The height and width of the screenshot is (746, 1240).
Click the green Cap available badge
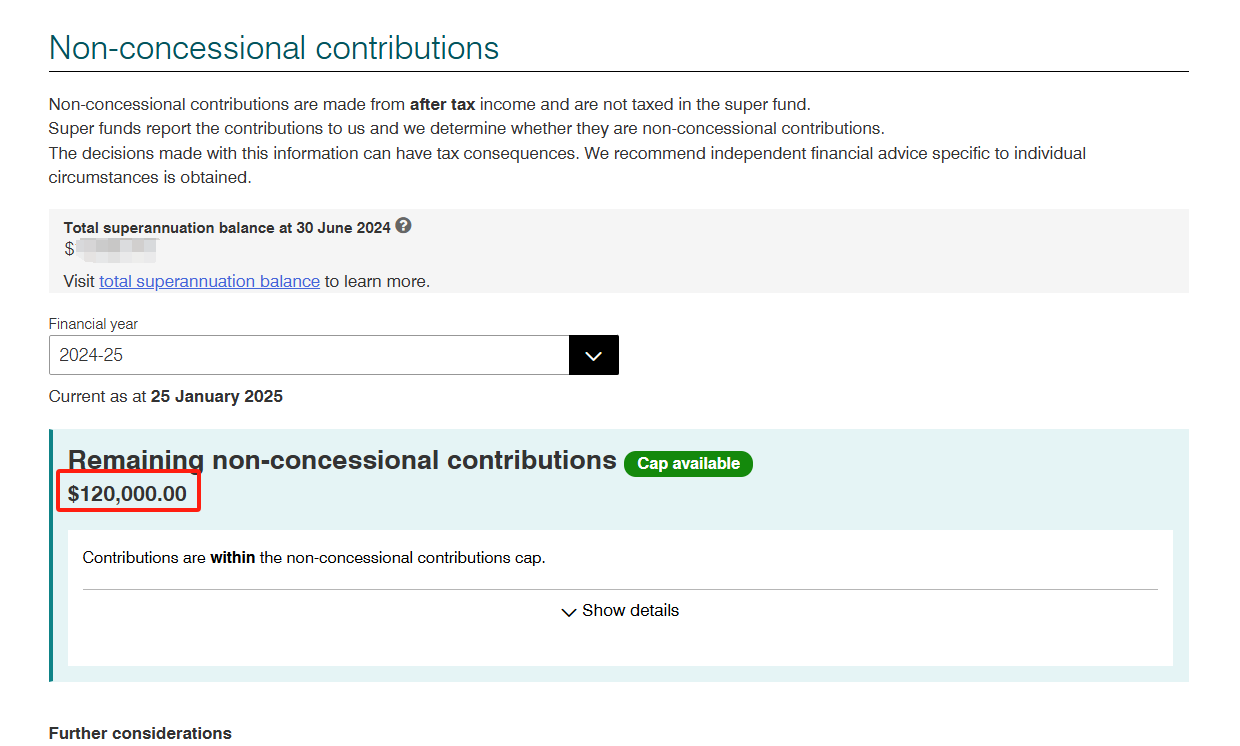(688, 463)
